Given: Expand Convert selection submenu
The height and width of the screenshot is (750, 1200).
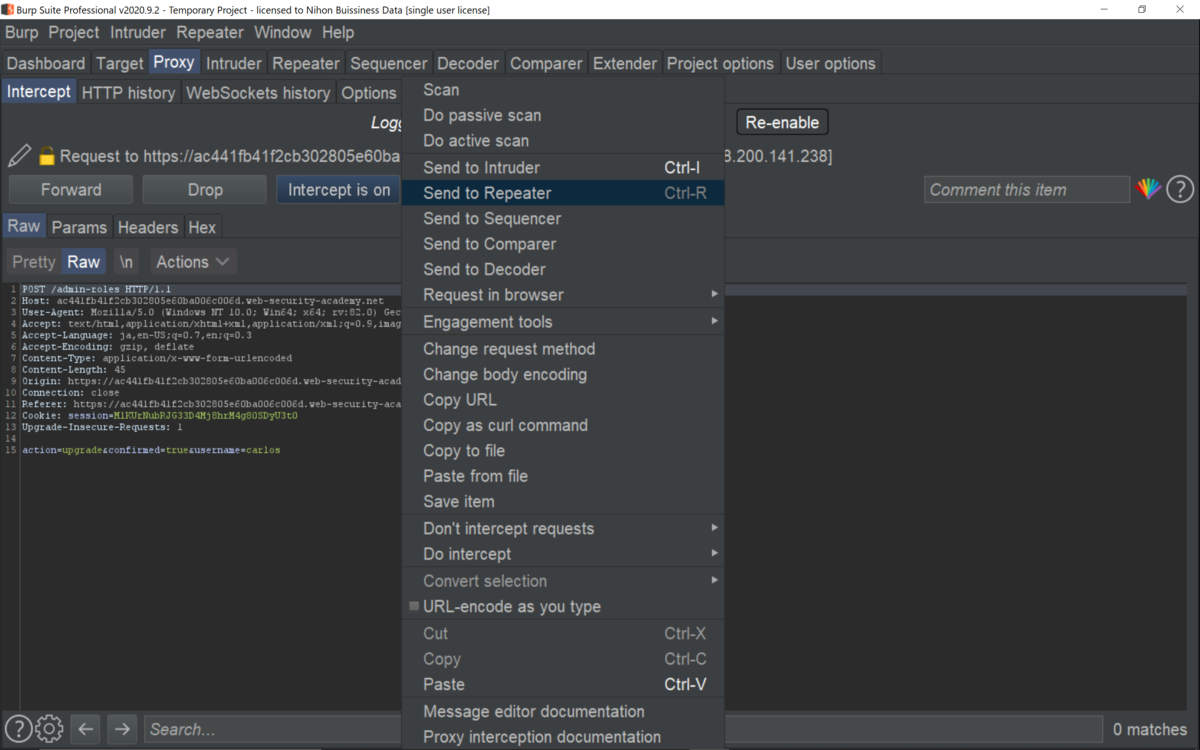Looking at the screenshot, I should (x=562, y=581).
